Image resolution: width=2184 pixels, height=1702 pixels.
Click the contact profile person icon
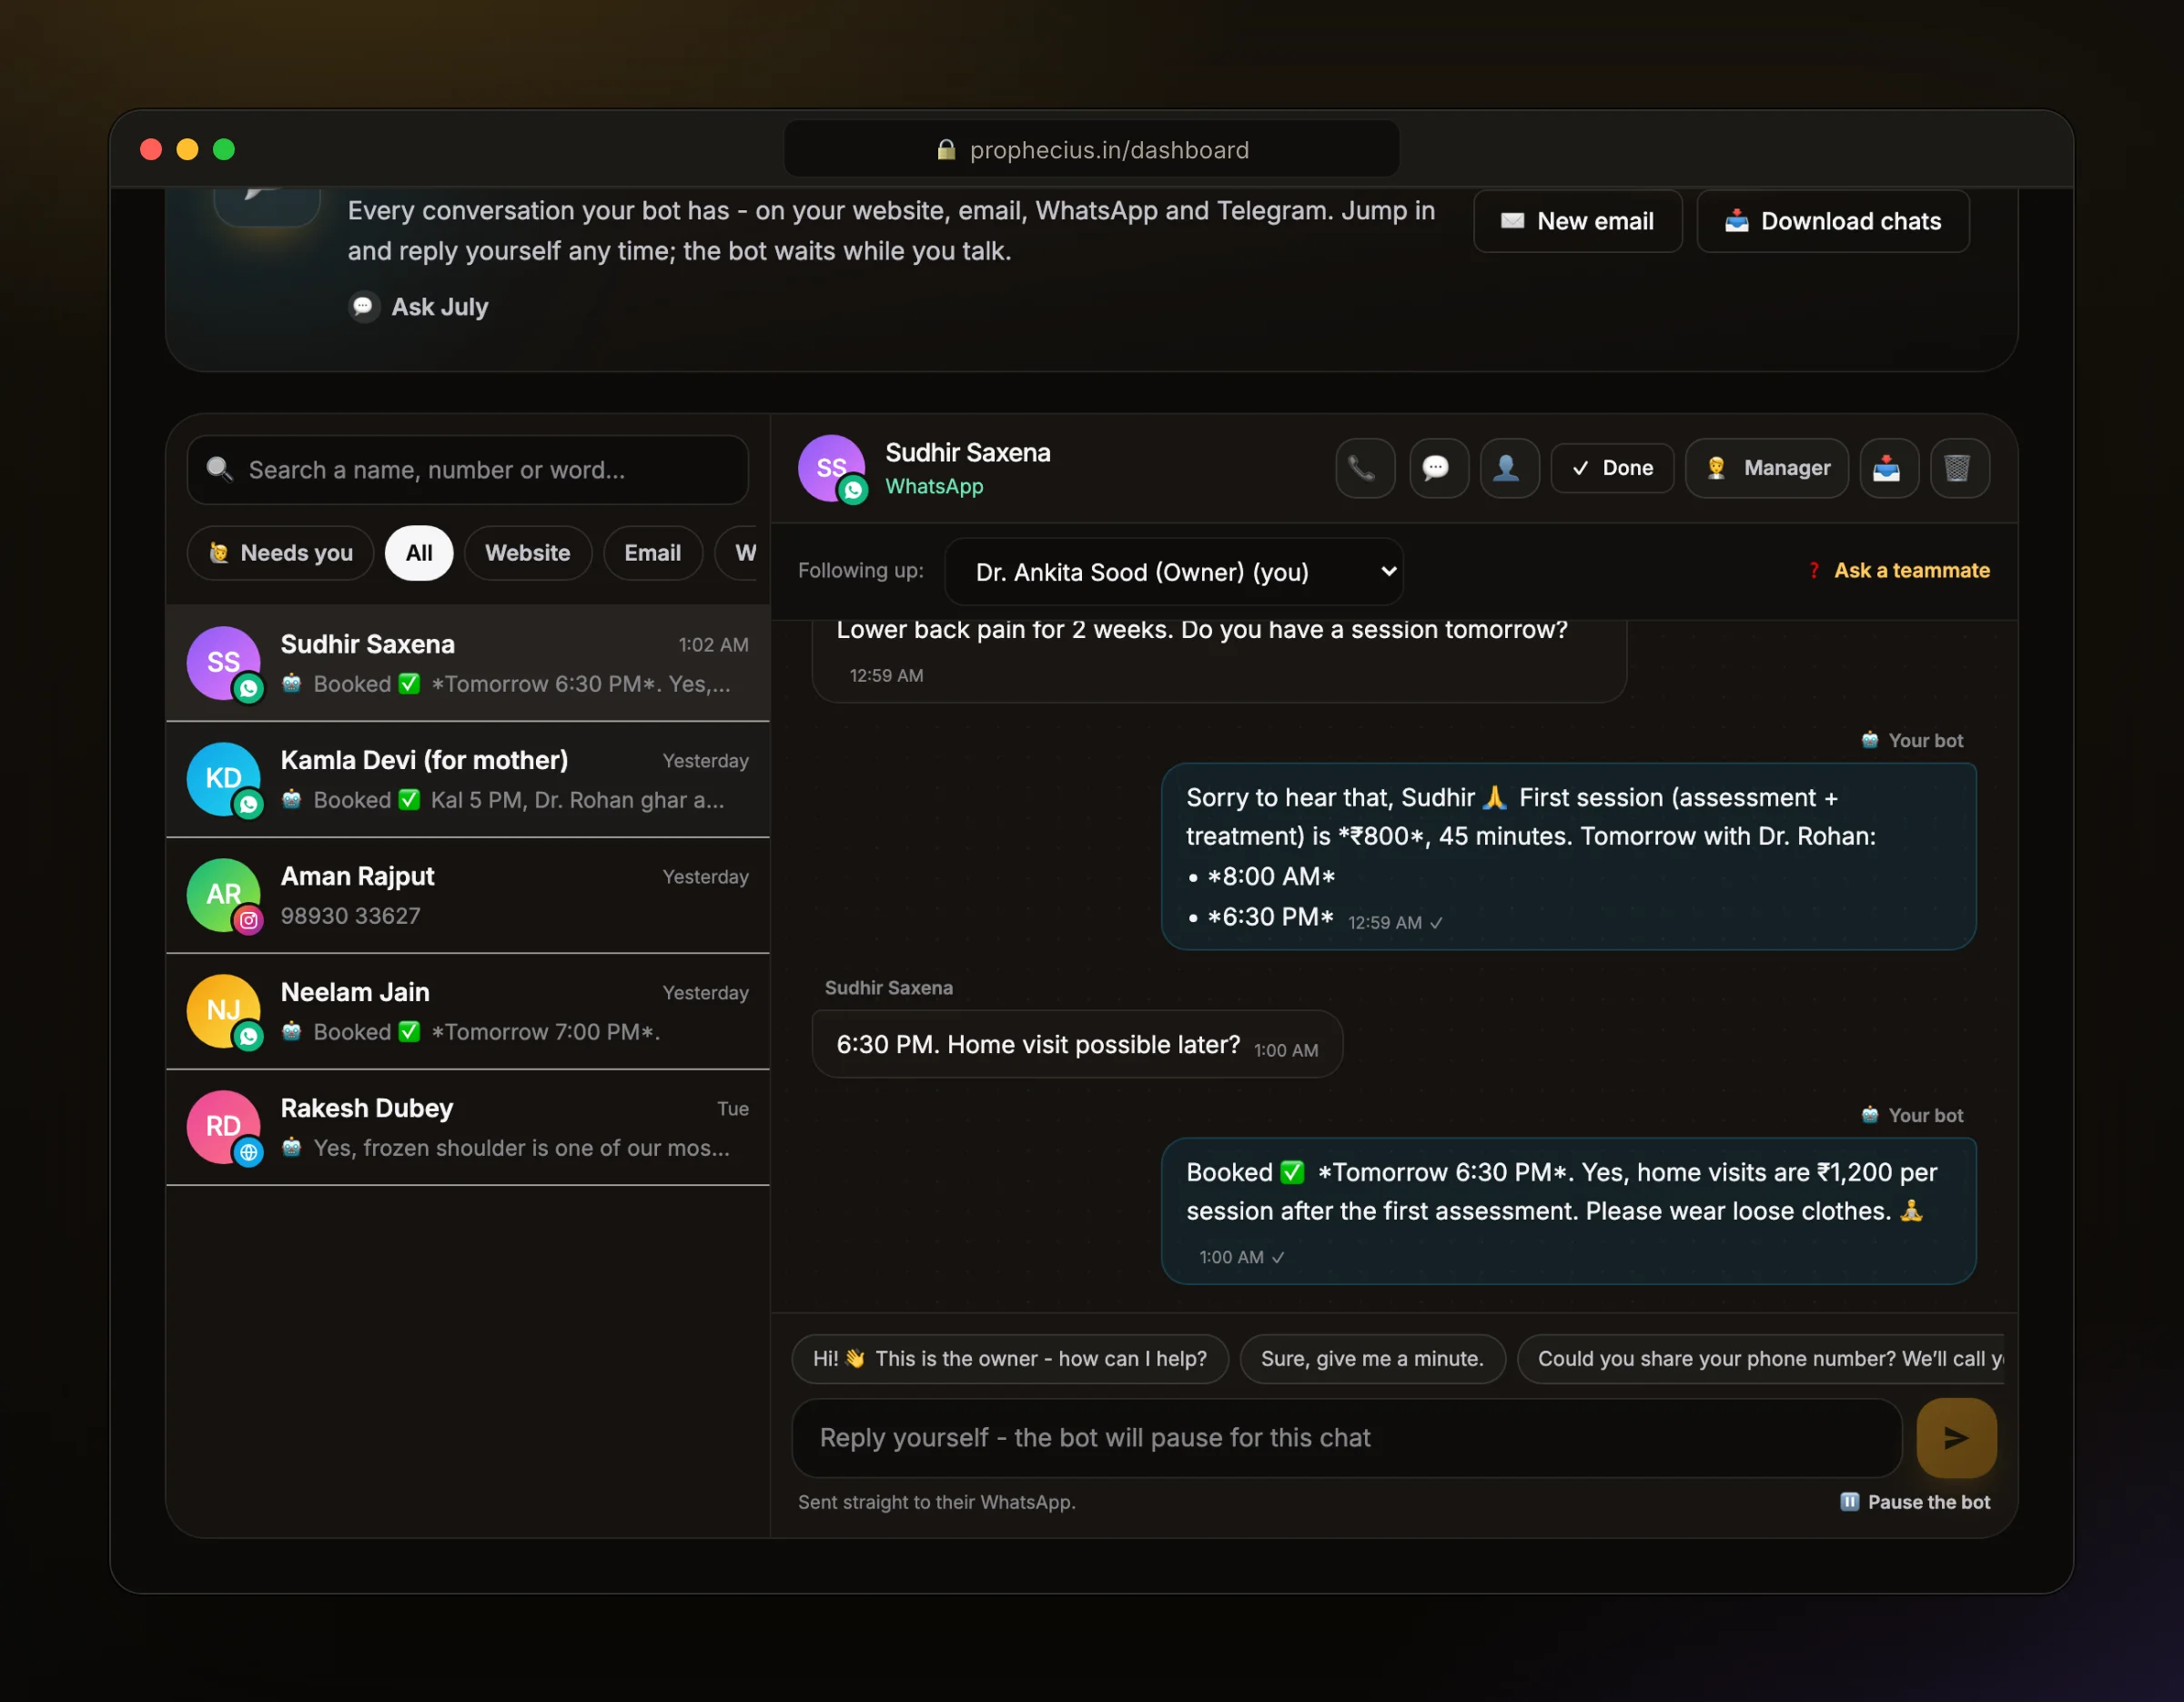1509,468
